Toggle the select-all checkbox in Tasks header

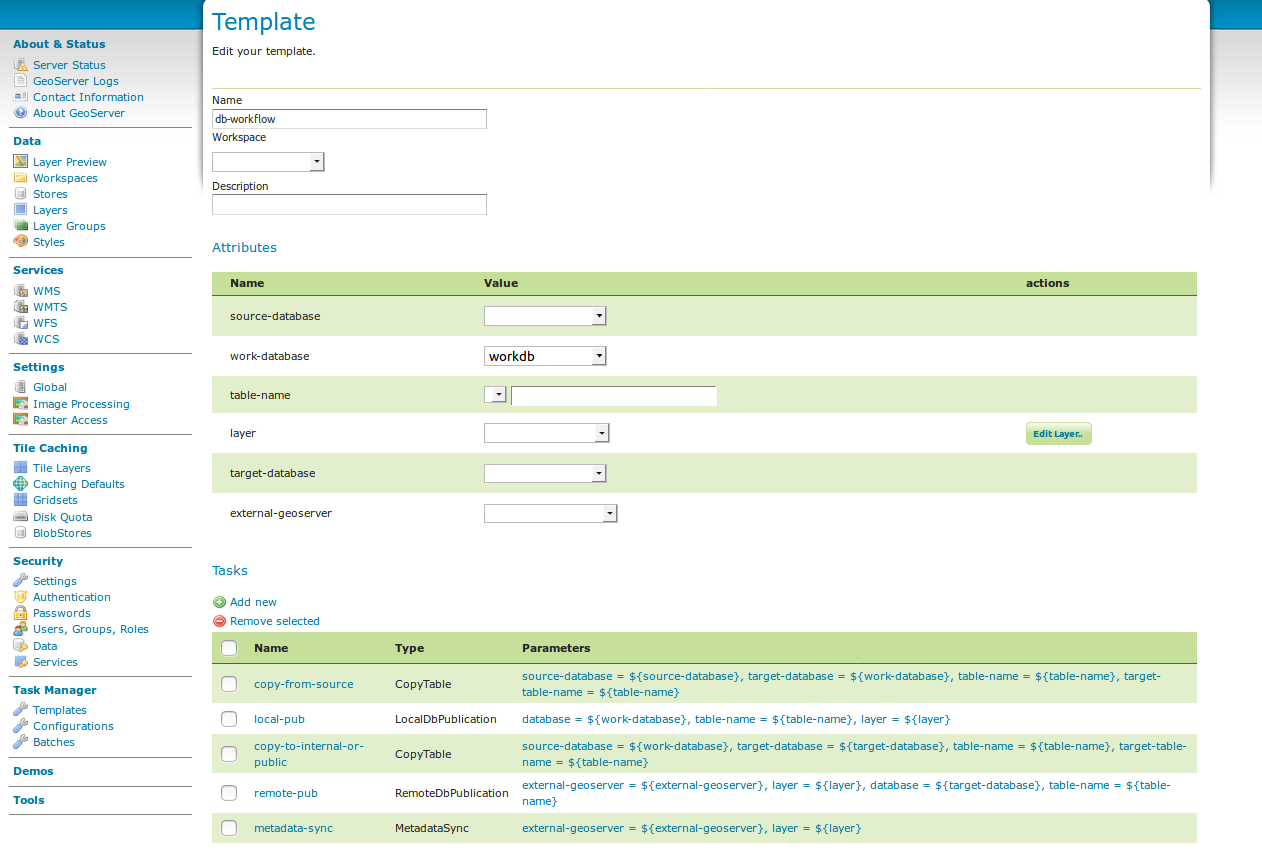[x=229, y=648]
